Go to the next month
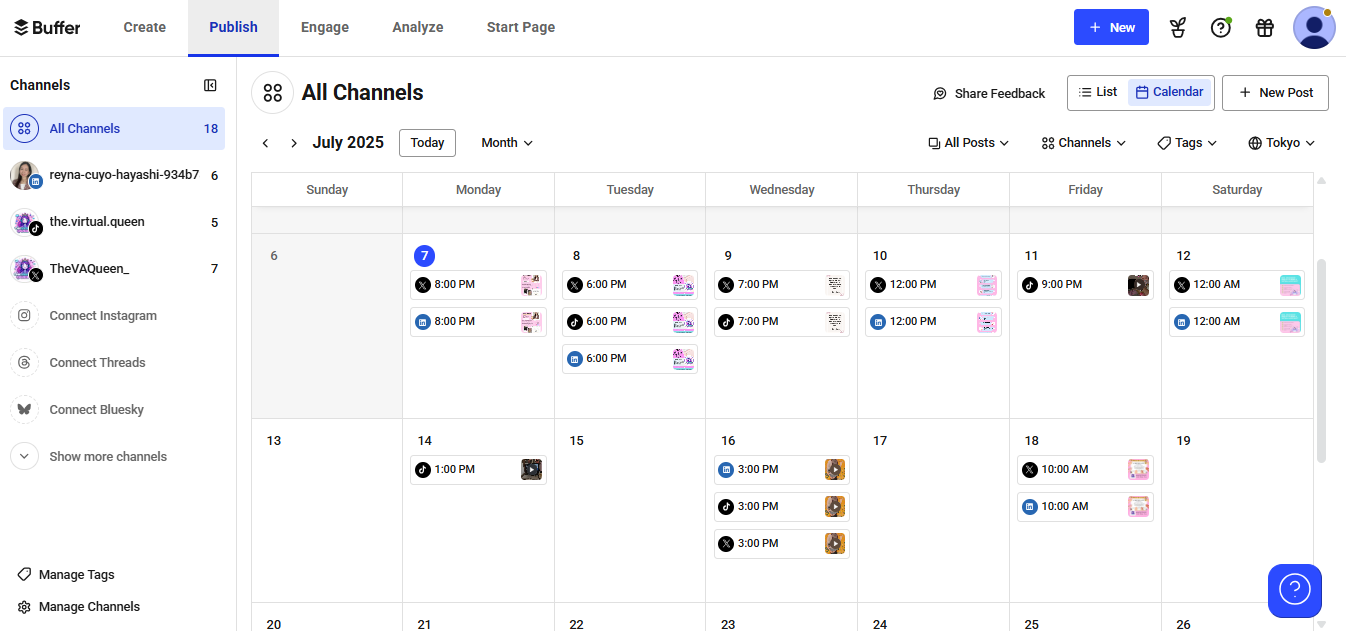Viewport: 1346px width, 631px height. pos(294,143)
